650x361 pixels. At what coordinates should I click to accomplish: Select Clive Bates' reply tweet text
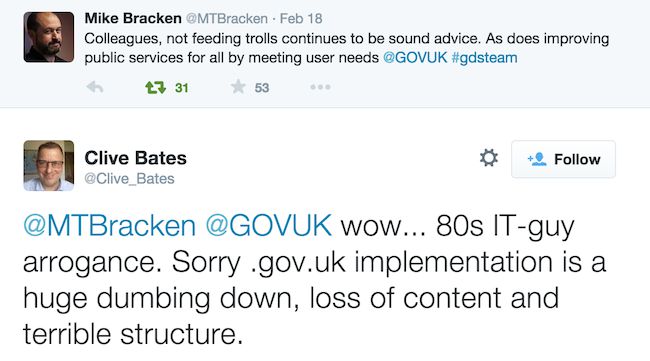tap(314, 279)
